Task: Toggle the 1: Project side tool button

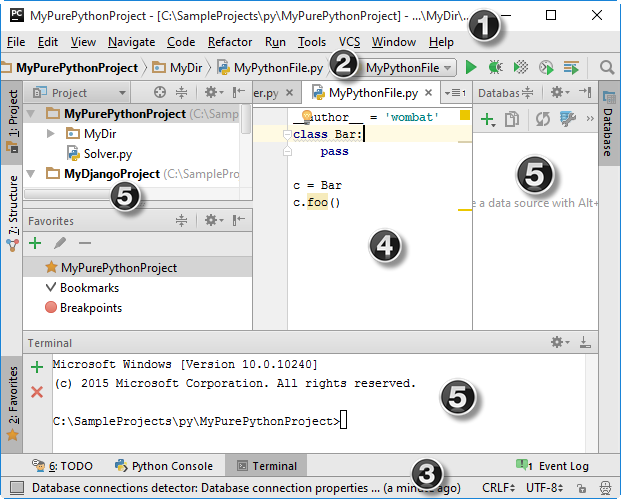Action: tap(13, 122)
